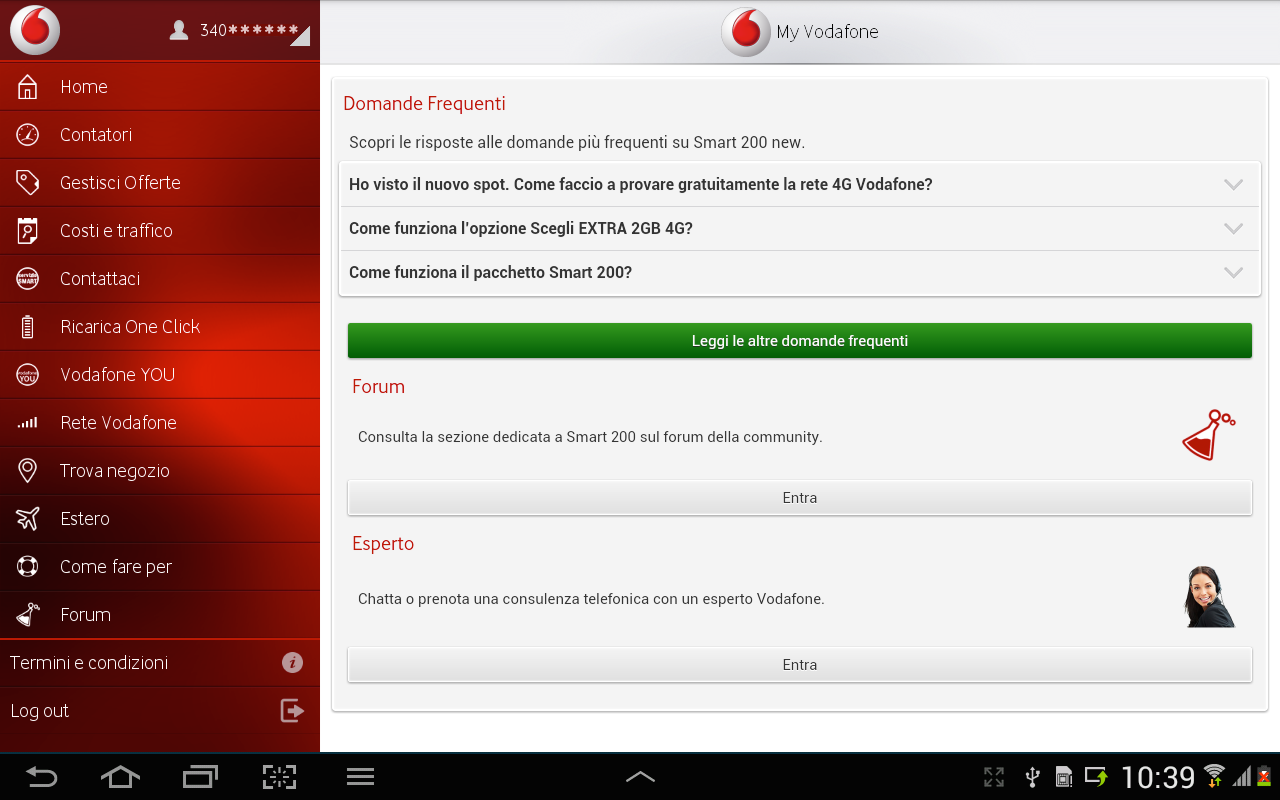Screen dimensions: 1280x800
Task: Tap the up chevron in the navigation bar
Action: click(x=640, y=776)
